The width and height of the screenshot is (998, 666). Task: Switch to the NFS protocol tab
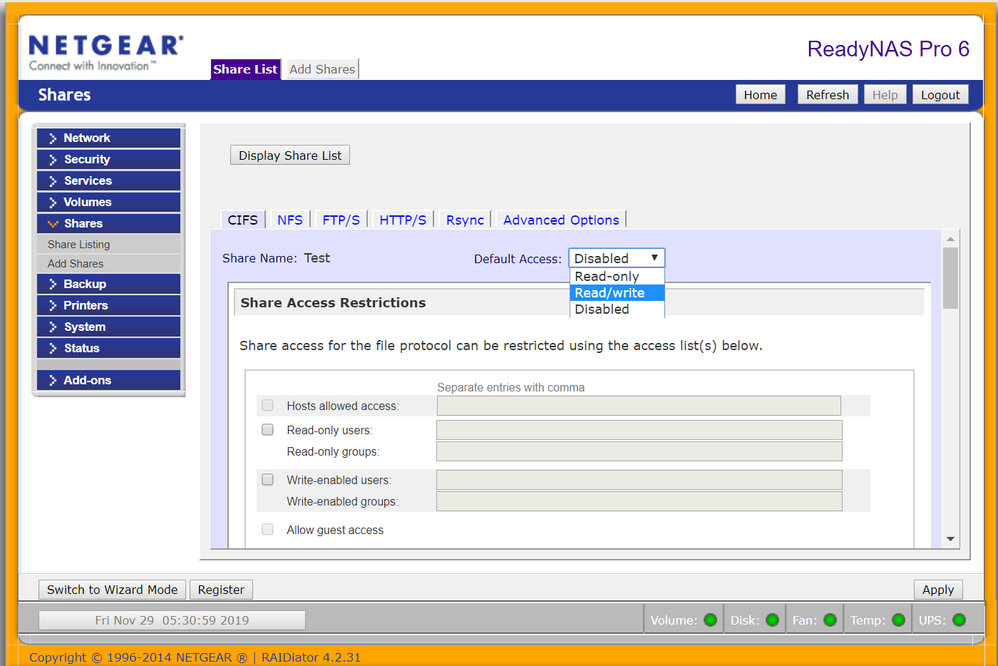pyautogui.click(x=290, y=220)
